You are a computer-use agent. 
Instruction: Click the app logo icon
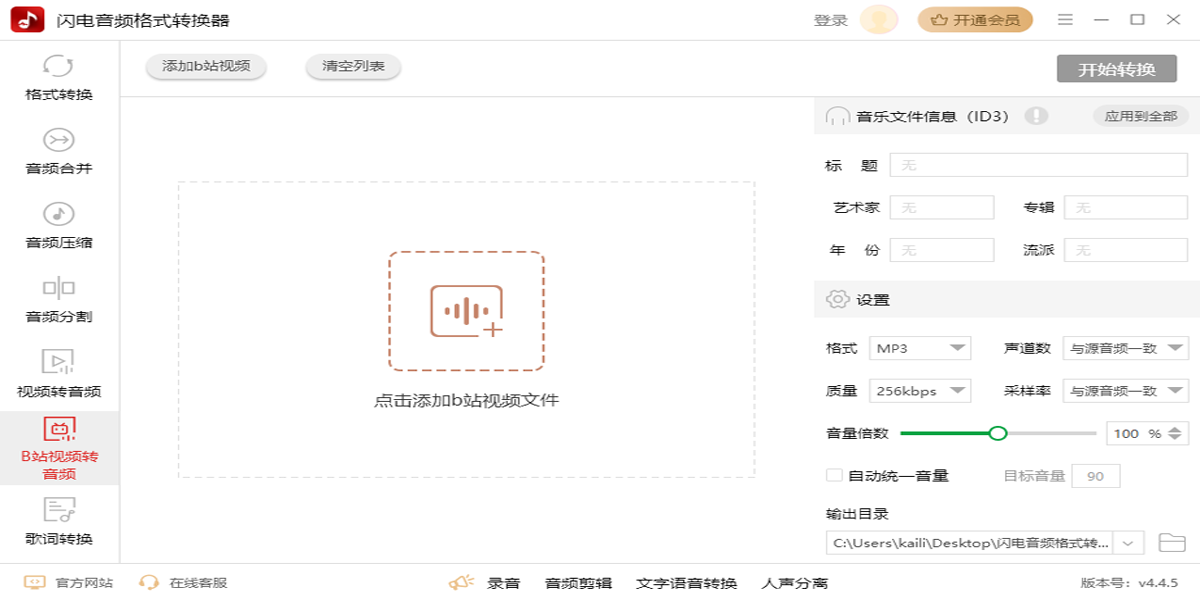click(27, 19)
